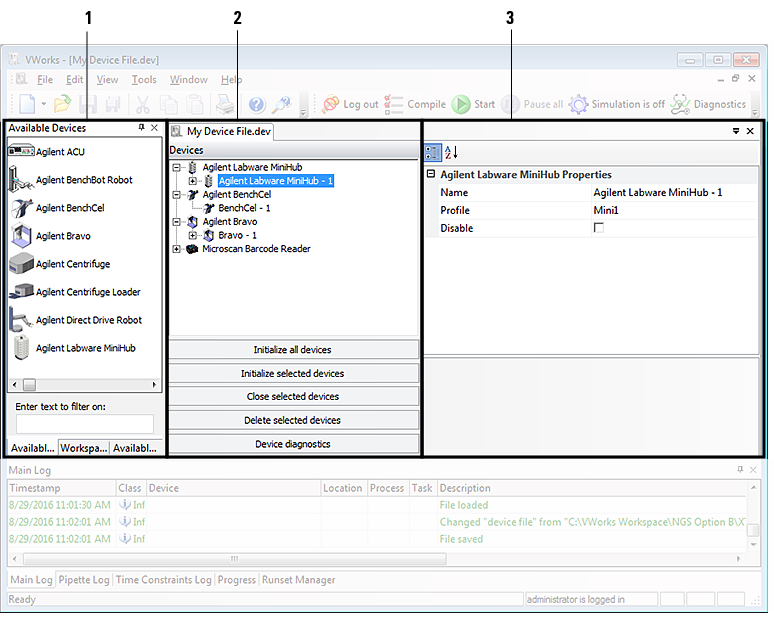
Task: Click the Cut scissors icon
Action: coord(143,104)
